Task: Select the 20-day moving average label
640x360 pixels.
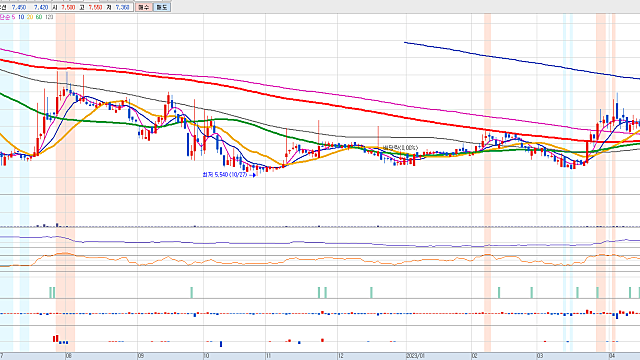Action: [30, 17]
